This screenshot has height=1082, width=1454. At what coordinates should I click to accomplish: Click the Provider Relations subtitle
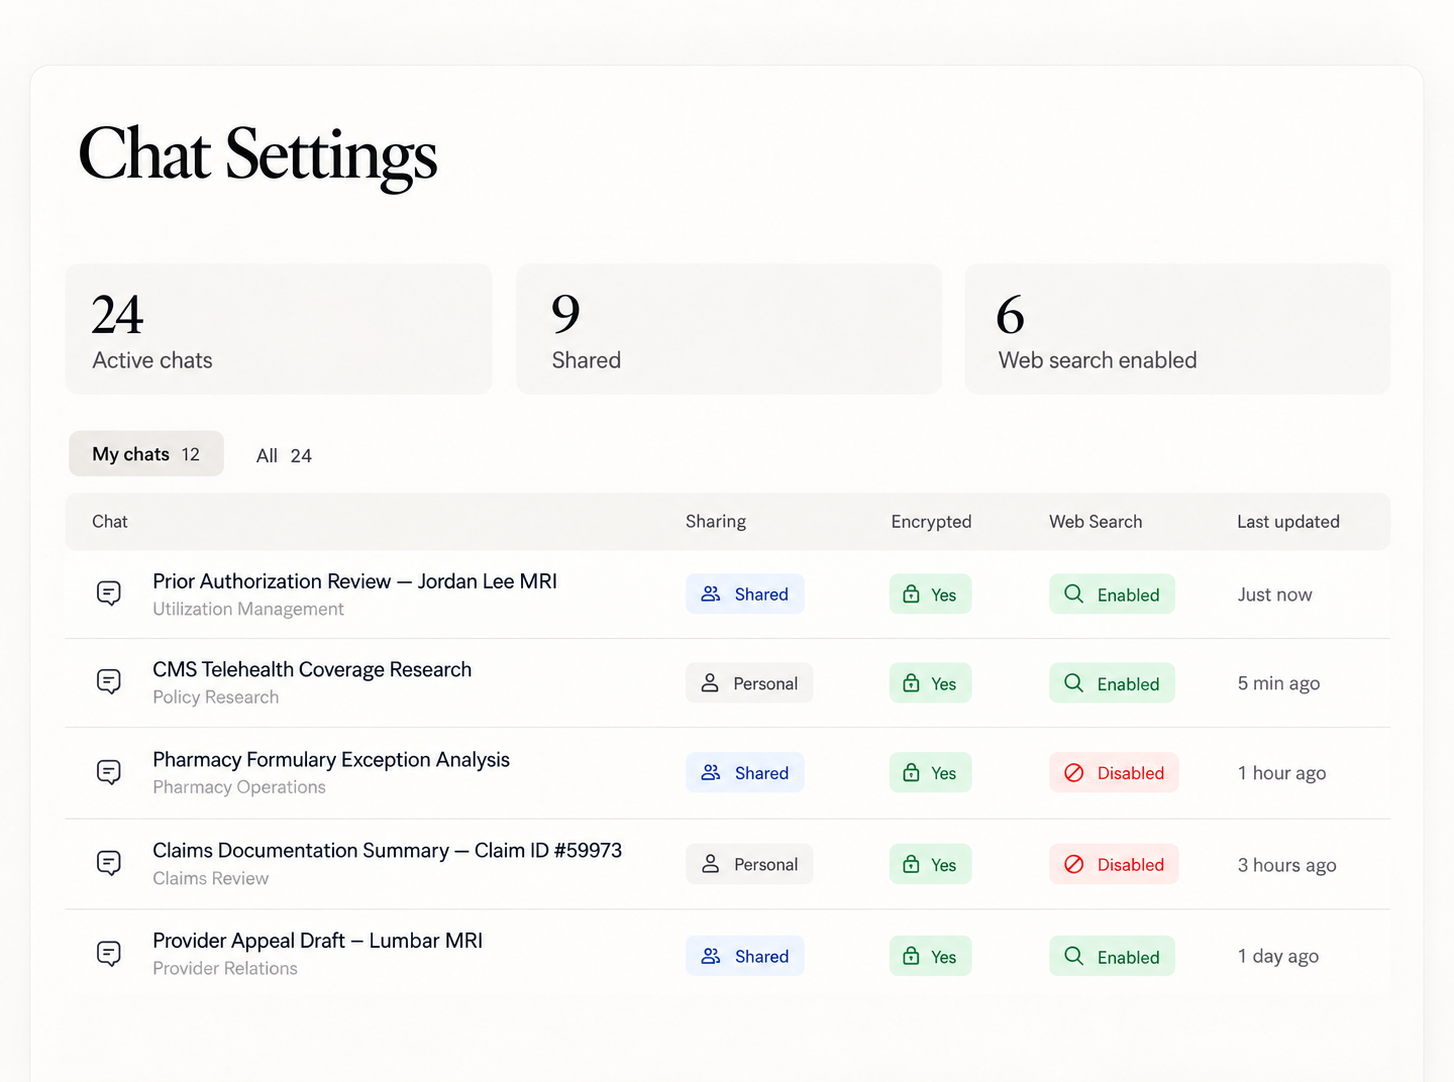tap(225, 968)
